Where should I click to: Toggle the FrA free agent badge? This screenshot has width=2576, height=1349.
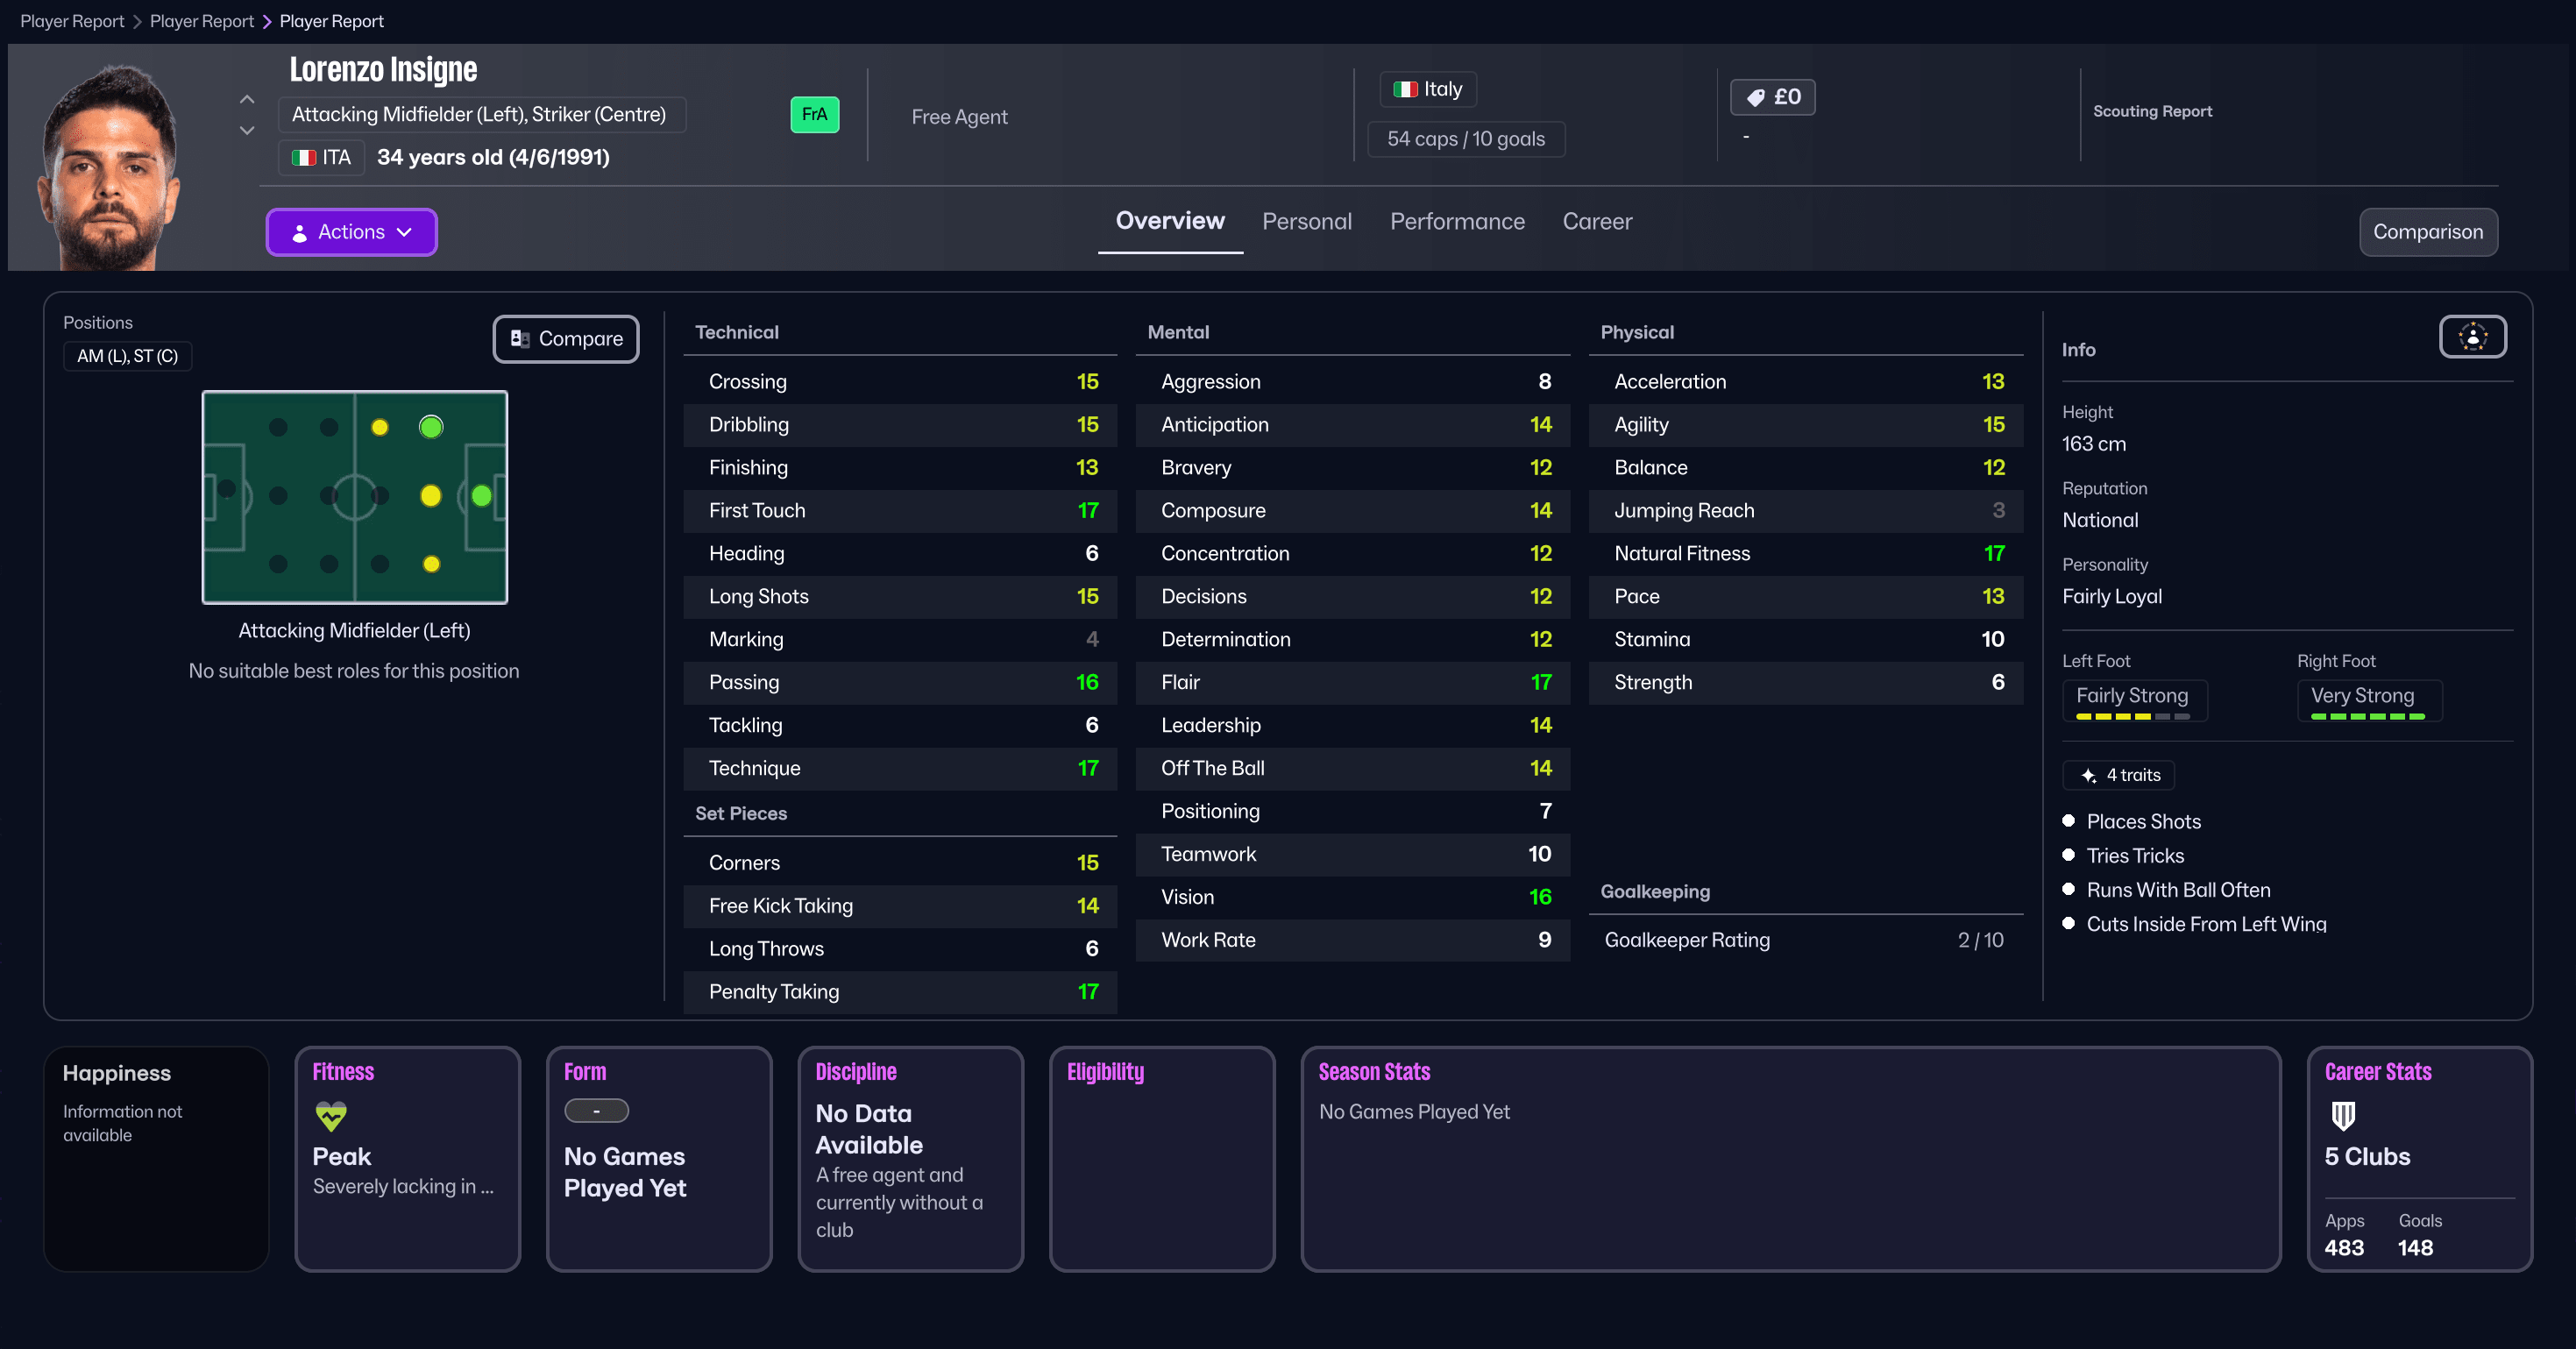tap(814, 114)
